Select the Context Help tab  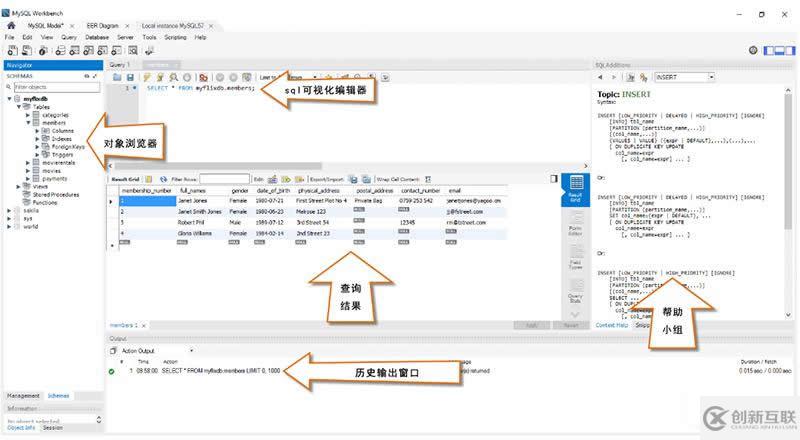(x=612, y=325)
